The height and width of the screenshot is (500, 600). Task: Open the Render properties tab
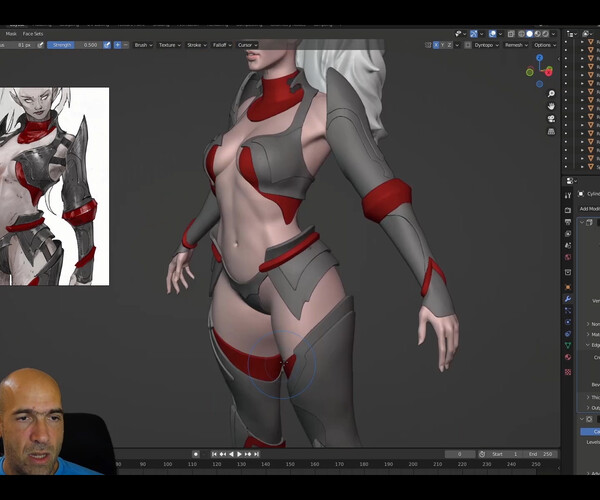coord(568,210)
